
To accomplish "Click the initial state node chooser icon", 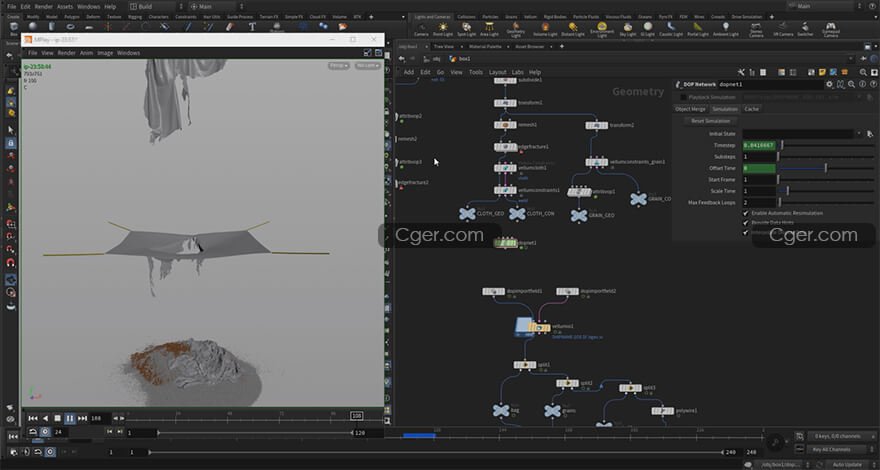I will [x=870, y=134].
